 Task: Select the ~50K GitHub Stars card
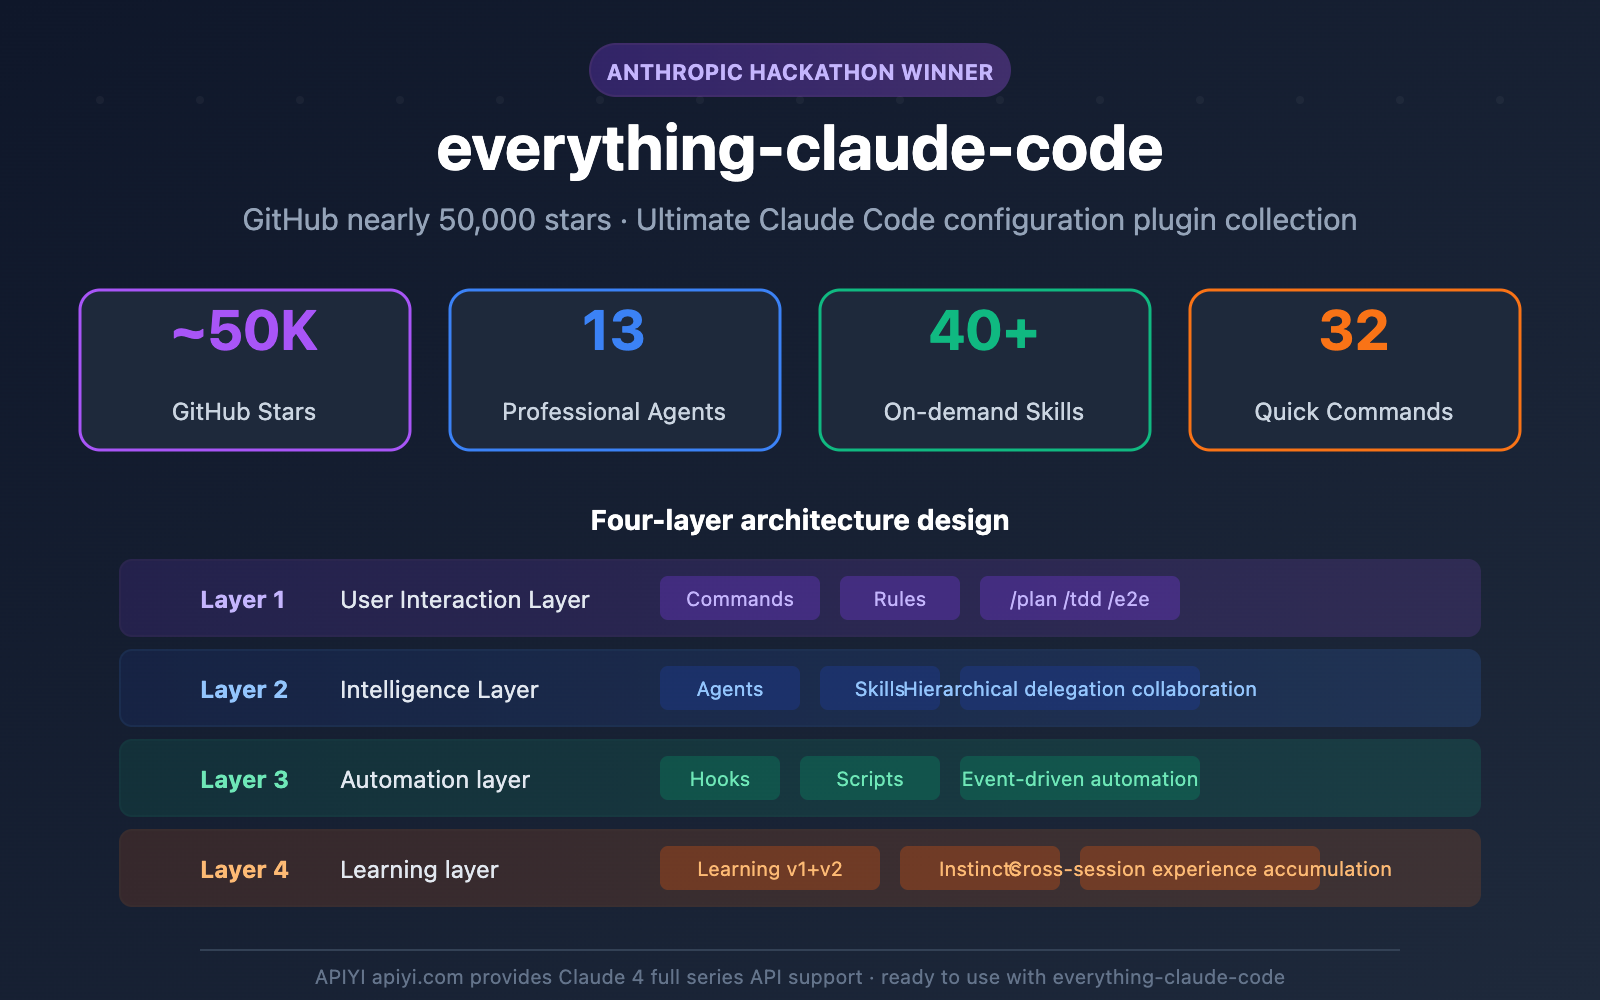pyautogui.click(x=243, y=369)
